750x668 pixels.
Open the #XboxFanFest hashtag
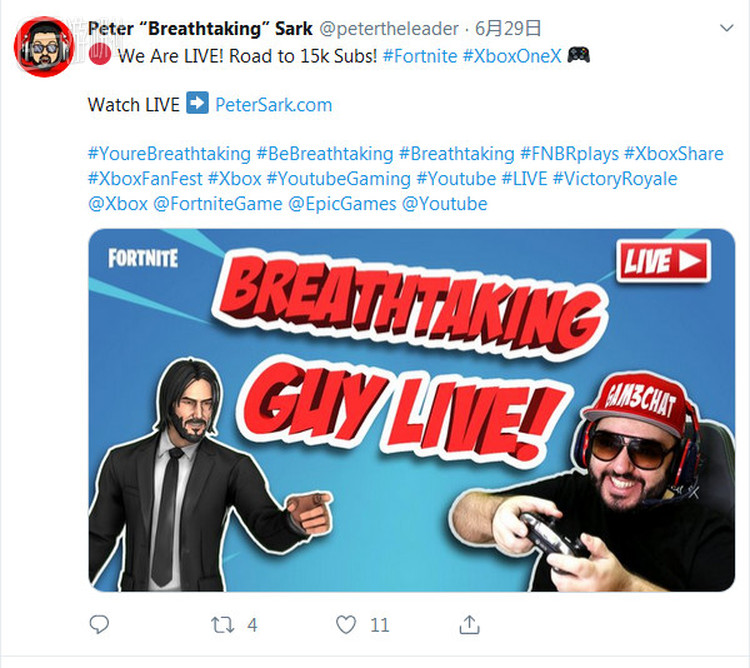pyautogui.click(x=145, y=179)
